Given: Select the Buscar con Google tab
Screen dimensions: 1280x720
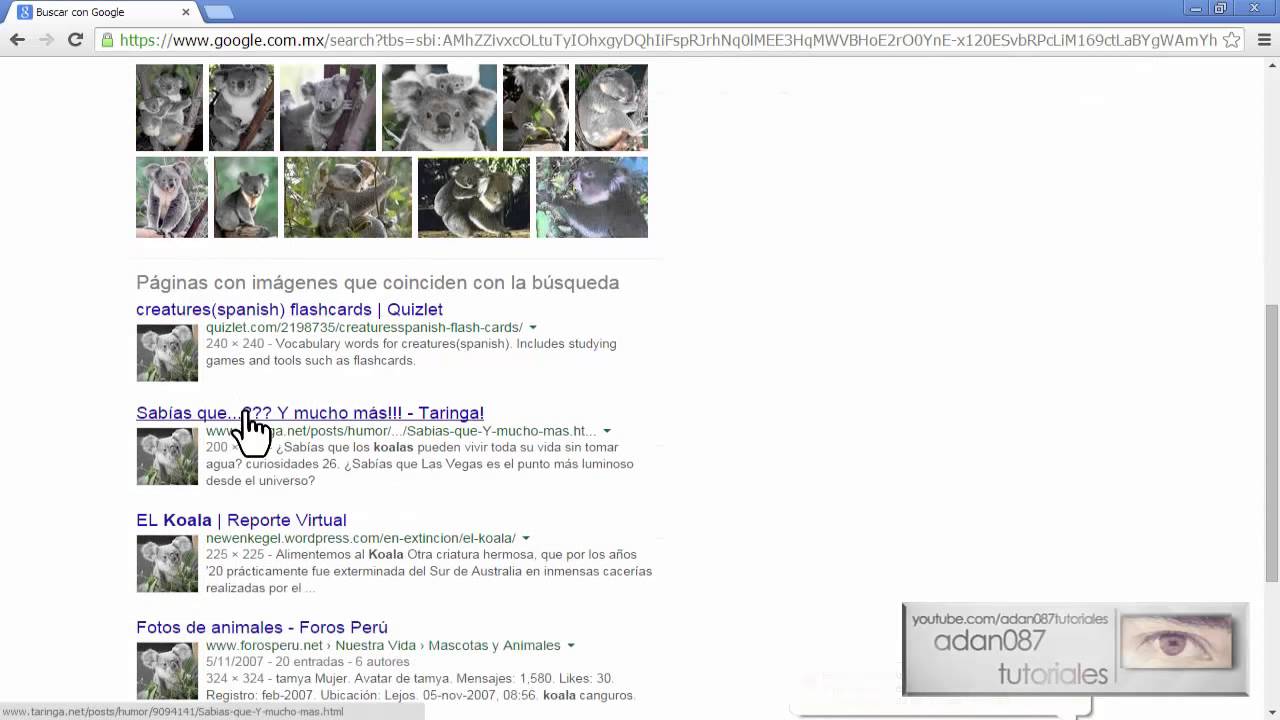Looking at the screenshot, I should tap(100, 12).
